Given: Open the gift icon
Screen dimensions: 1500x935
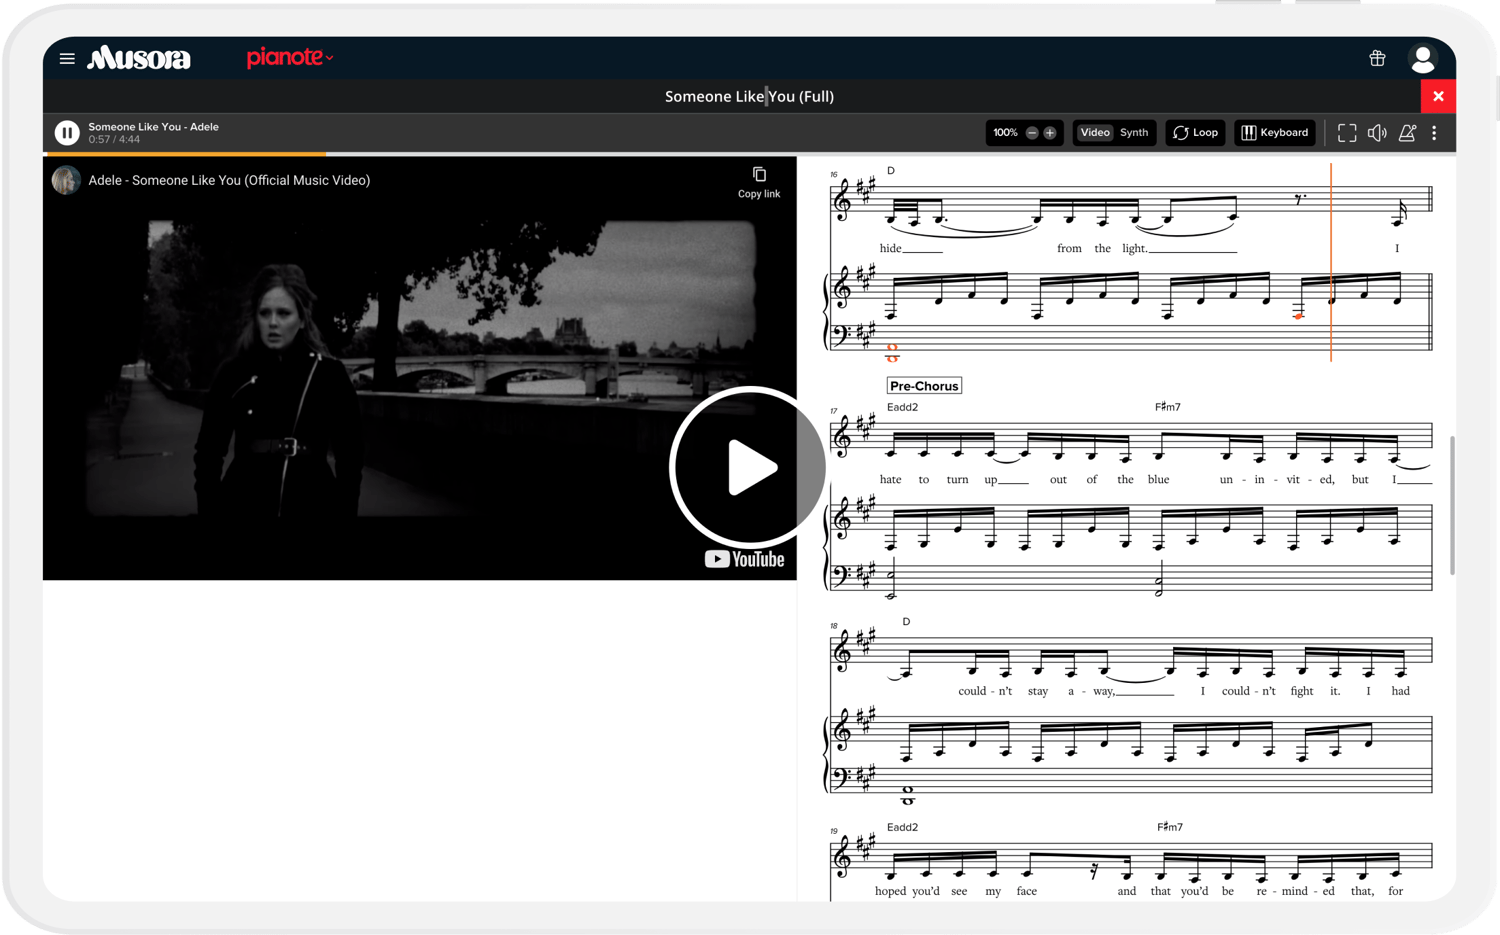Looking at the screenshot, I should (x=1377, y=59).
